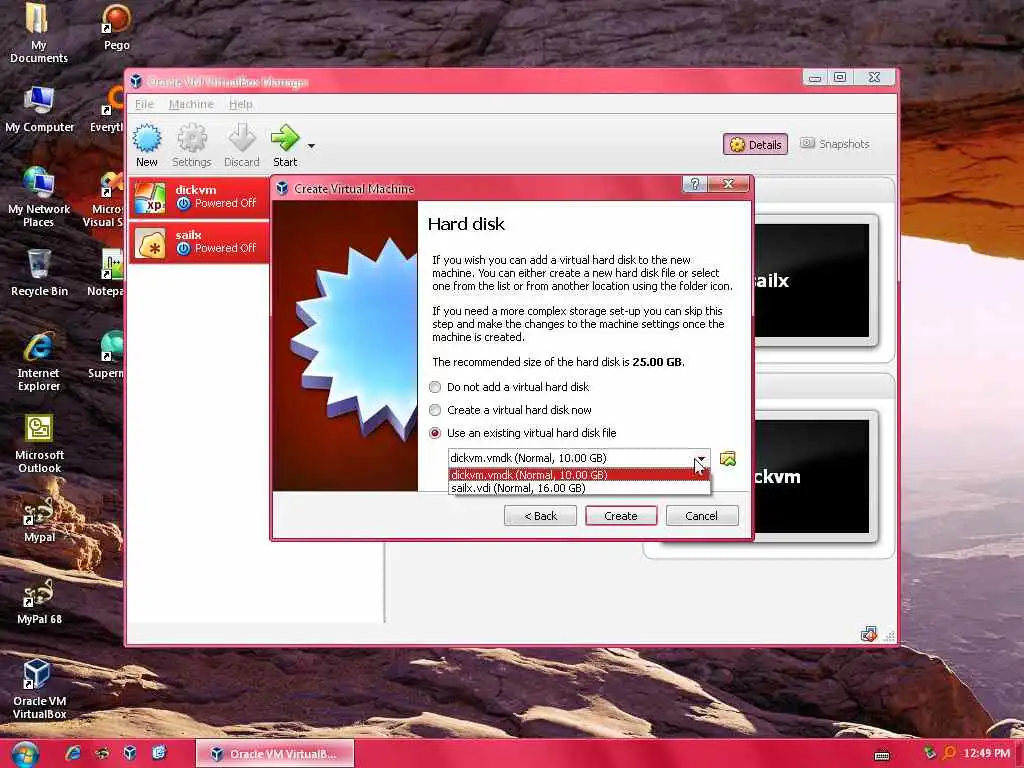Select the dickvm machine in the list
Image resolution: width=1024 pixels, height=768 pixels.
point(199,197)
